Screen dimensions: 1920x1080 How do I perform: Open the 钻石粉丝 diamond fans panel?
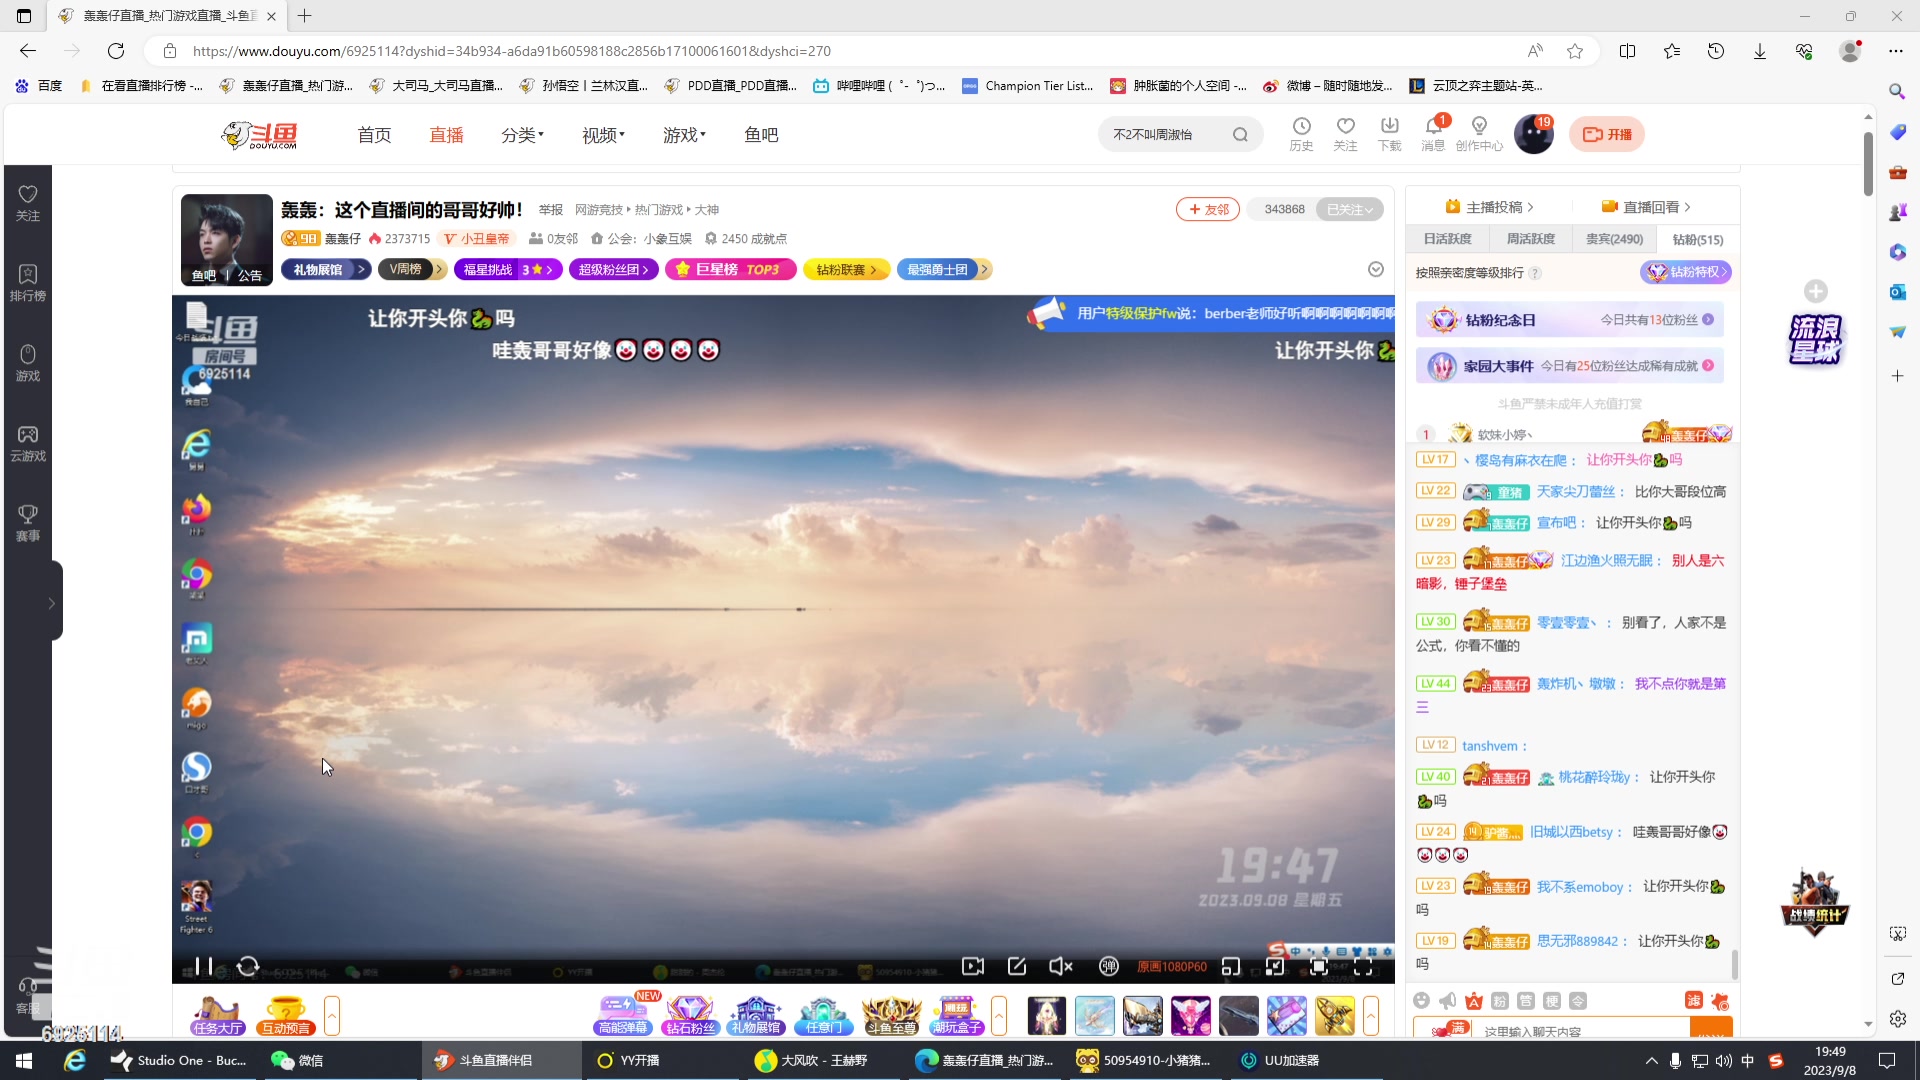(x=690, y=1015)
